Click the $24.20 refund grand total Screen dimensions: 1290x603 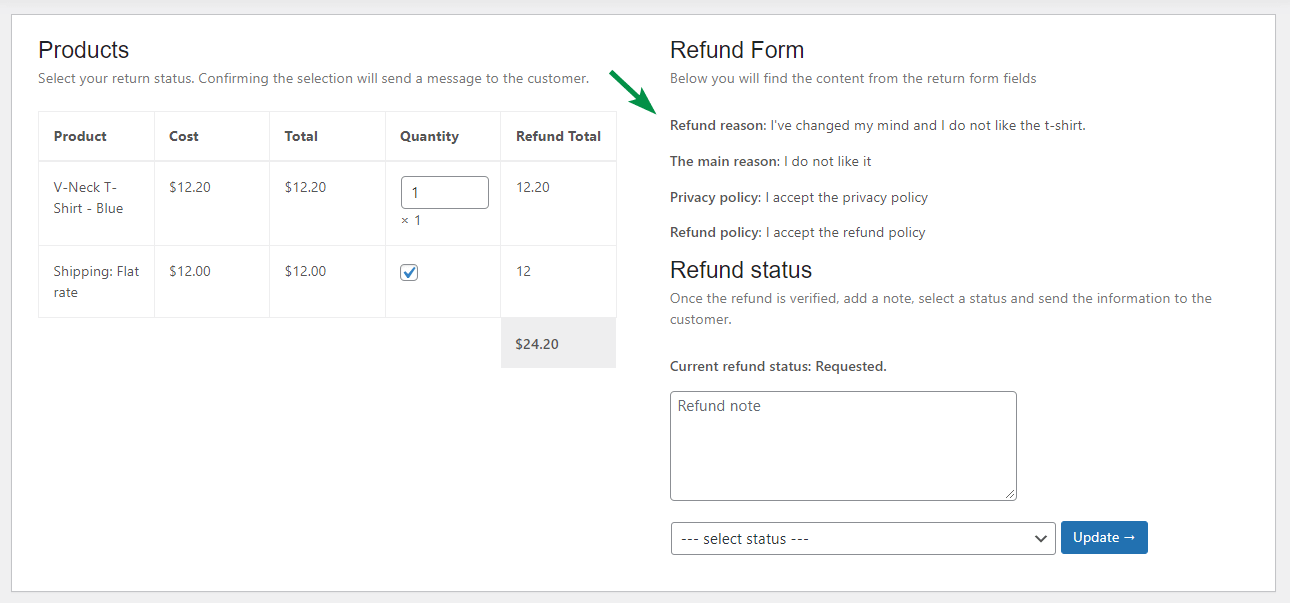coord(537,344)
